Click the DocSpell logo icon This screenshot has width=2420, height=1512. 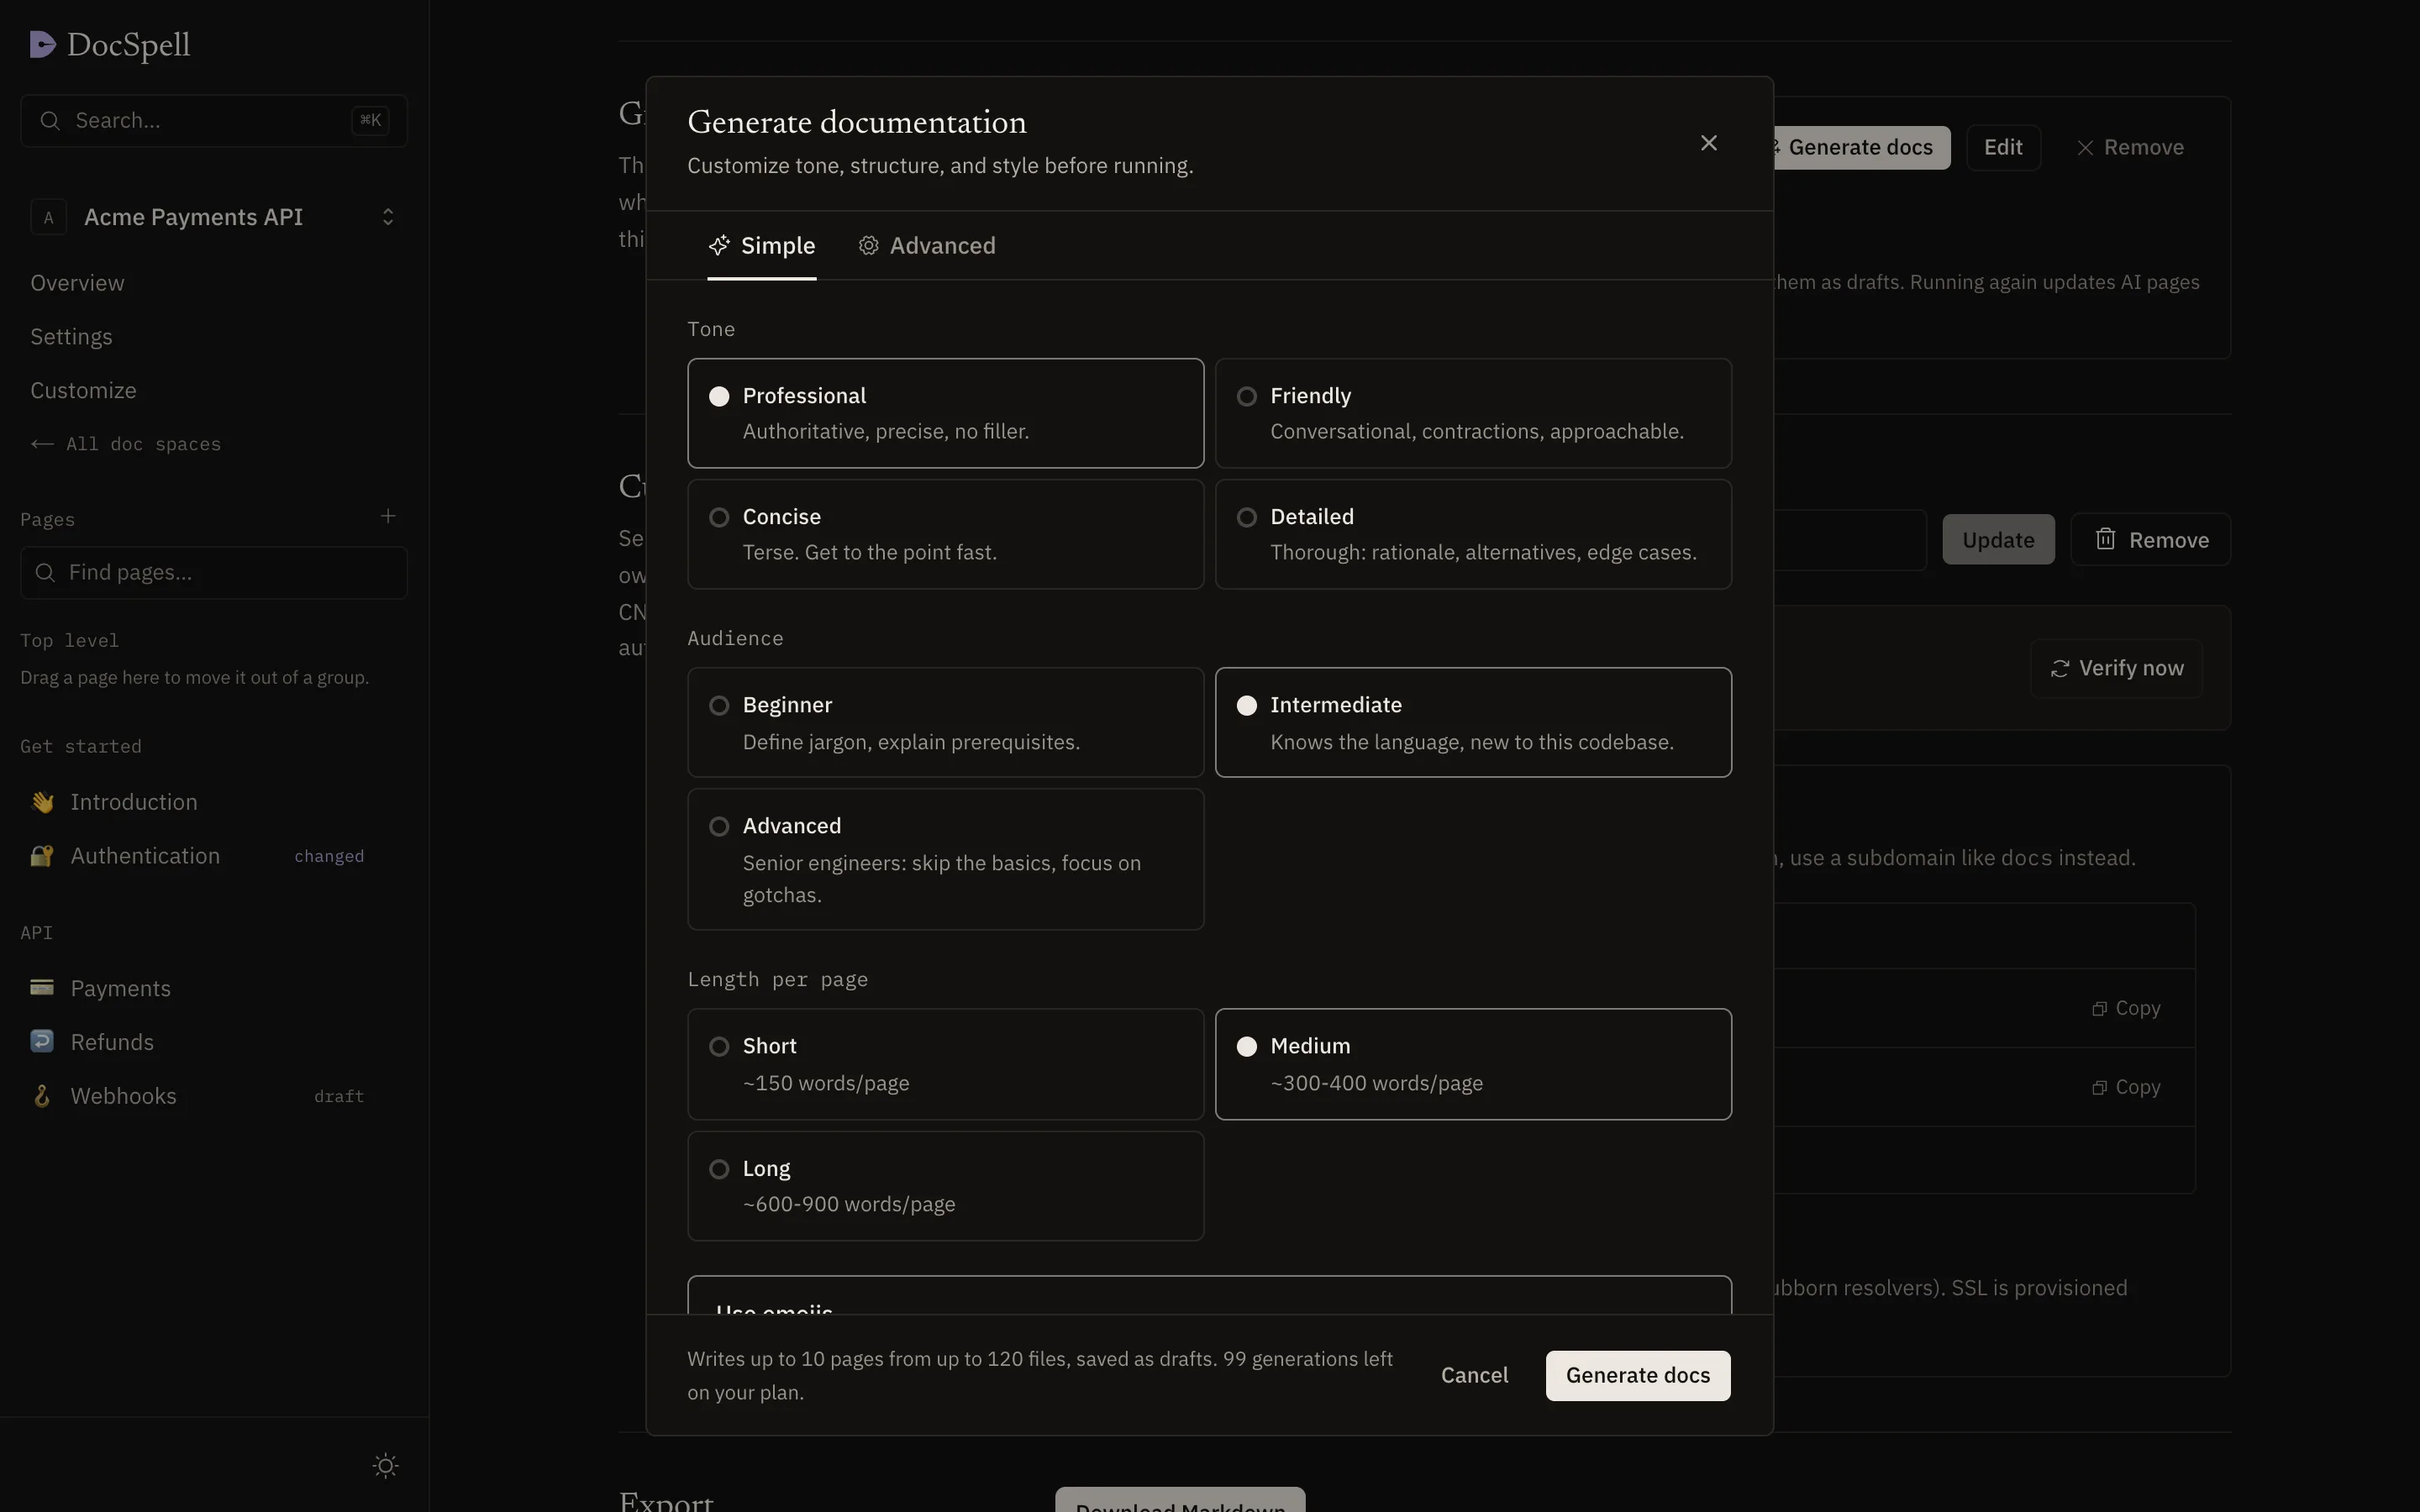coord(42,44)
